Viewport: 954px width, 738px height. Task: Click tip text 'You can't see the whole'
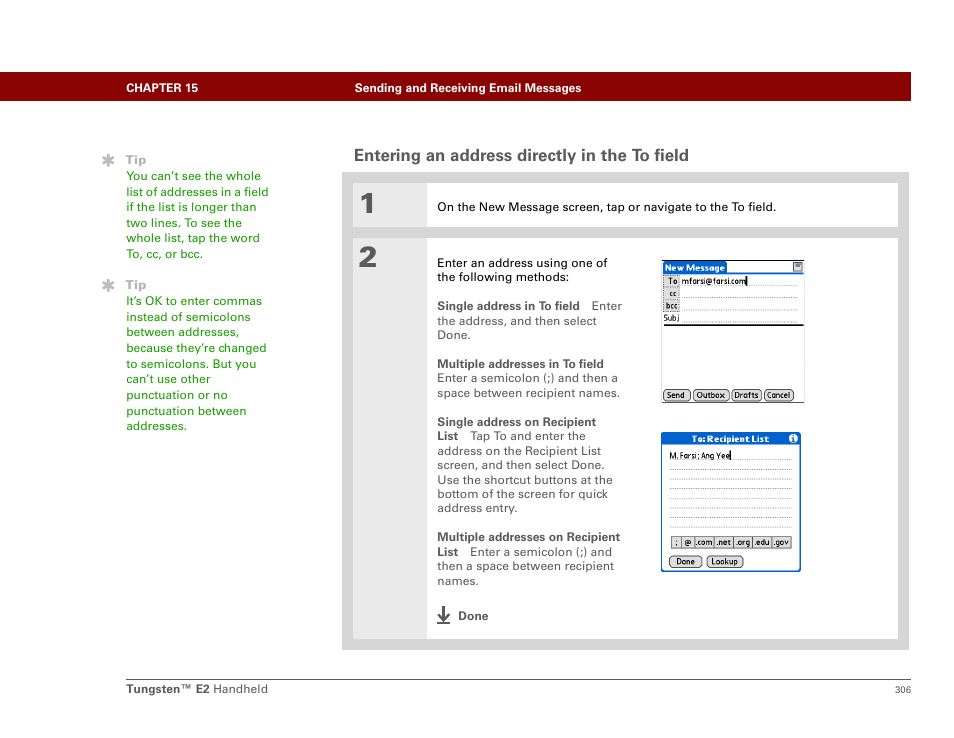coord(193,176)
